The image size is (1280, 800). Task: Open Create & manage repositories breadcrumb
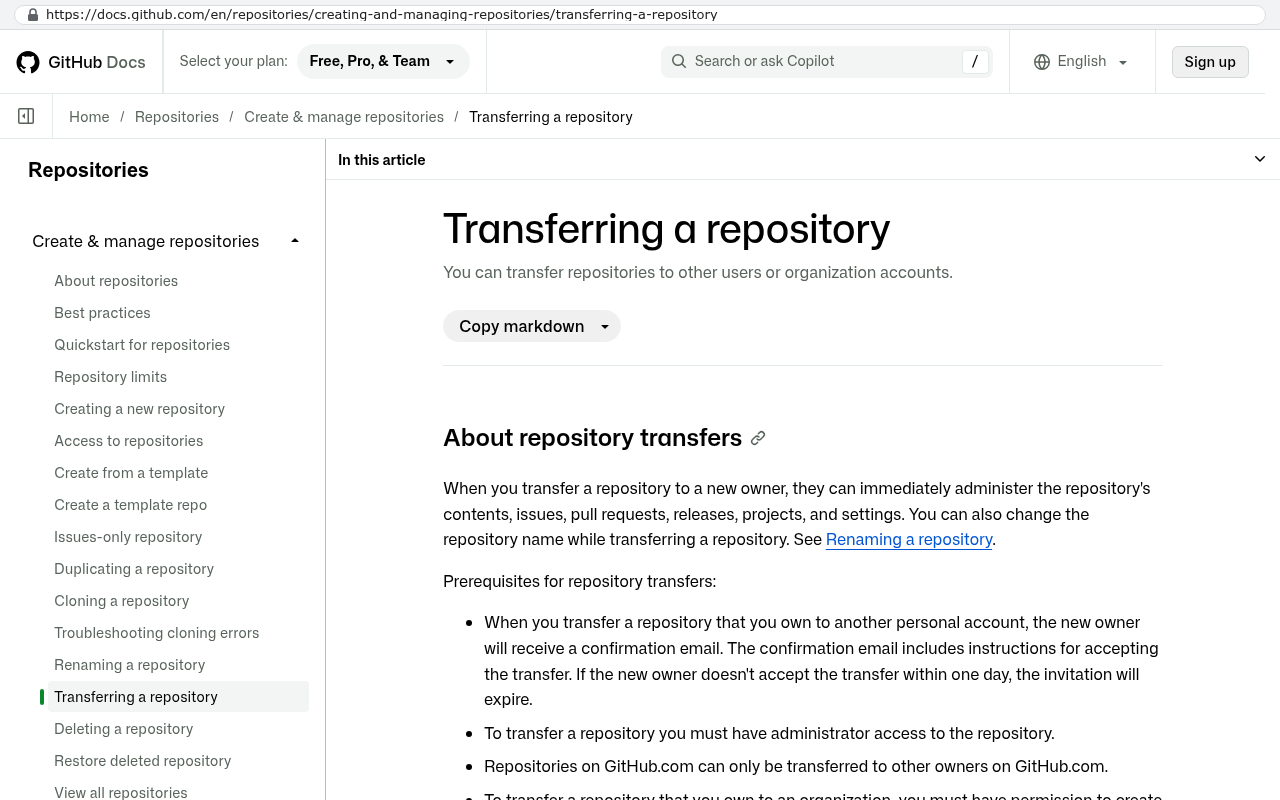click(344, 117)
